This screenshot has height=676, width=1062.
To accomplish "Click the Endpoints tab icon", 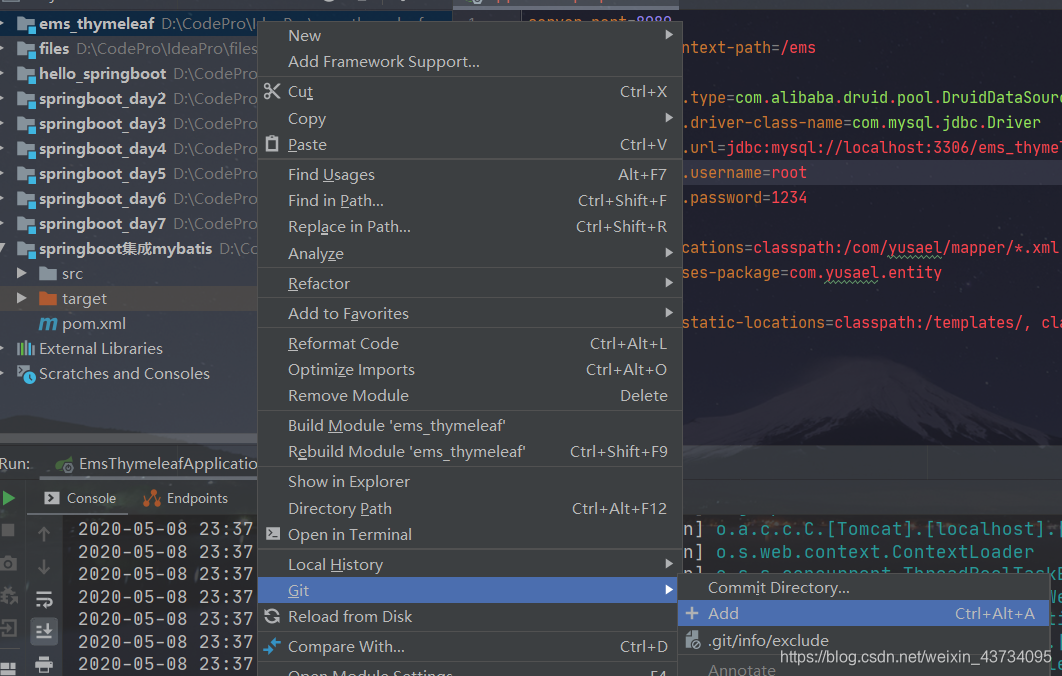I will coord(152,499).
